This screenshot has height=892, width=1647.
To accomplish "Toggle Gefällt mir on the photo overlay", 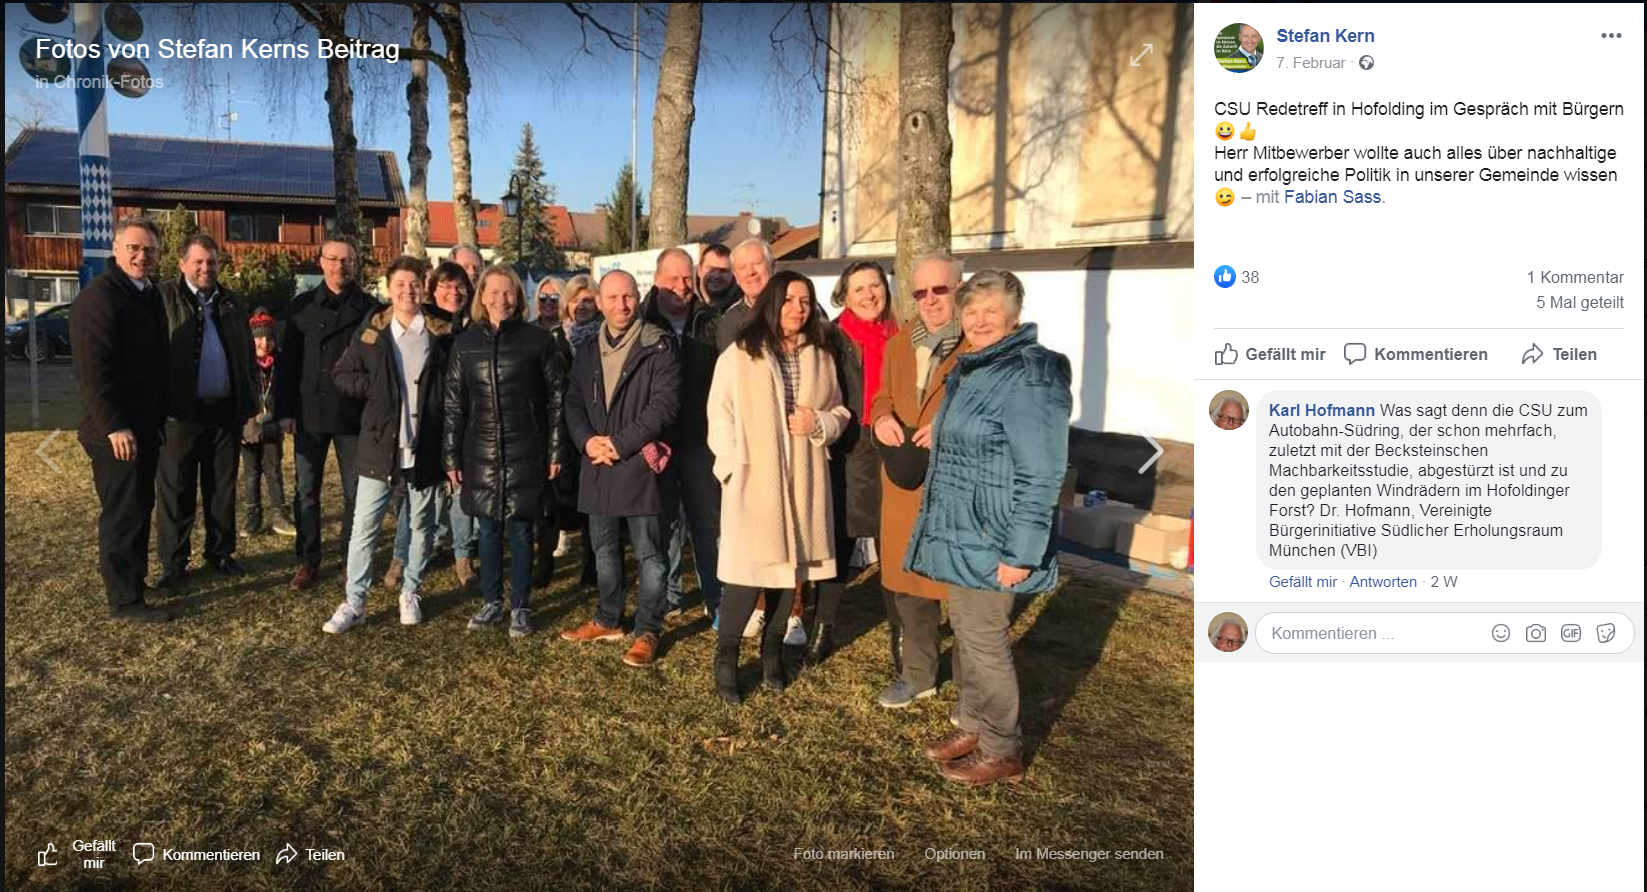I will [78, 854].
